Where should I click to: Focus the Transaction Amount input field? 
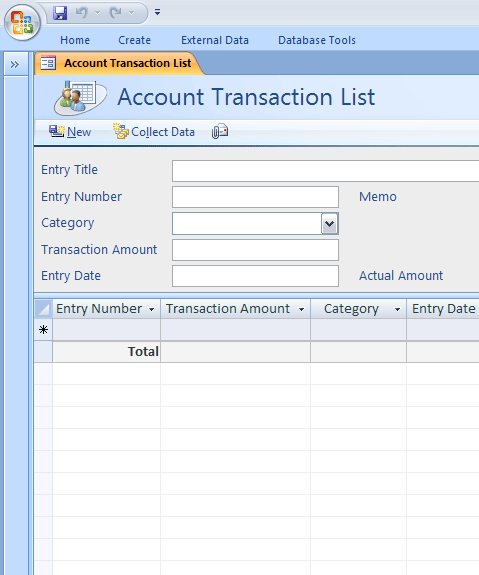point(255,250)
